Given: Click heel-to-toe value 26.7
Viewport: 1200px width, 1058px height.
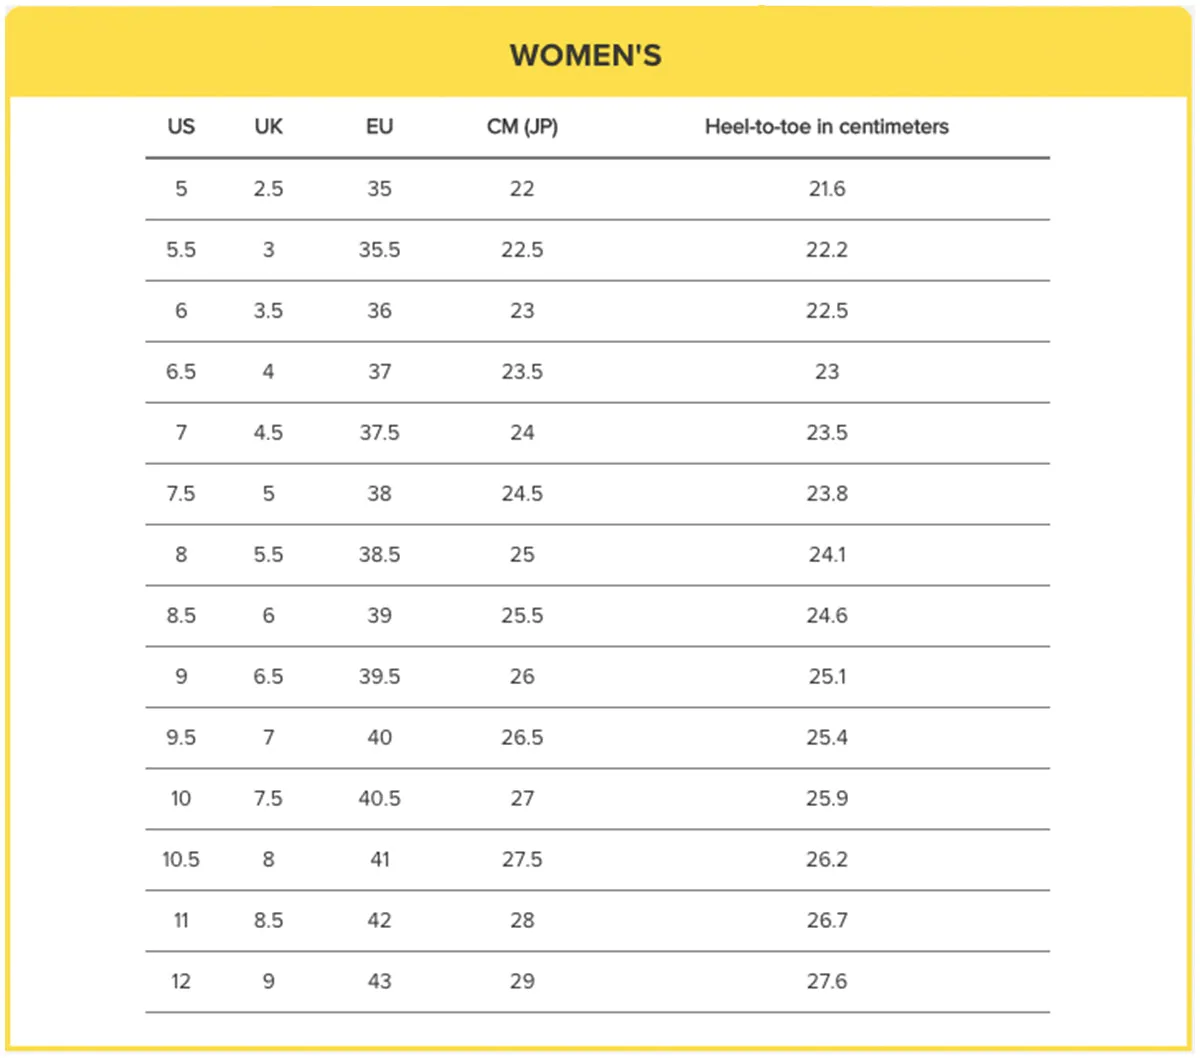Looking at the screenshot, I should (x=827, y=921).
